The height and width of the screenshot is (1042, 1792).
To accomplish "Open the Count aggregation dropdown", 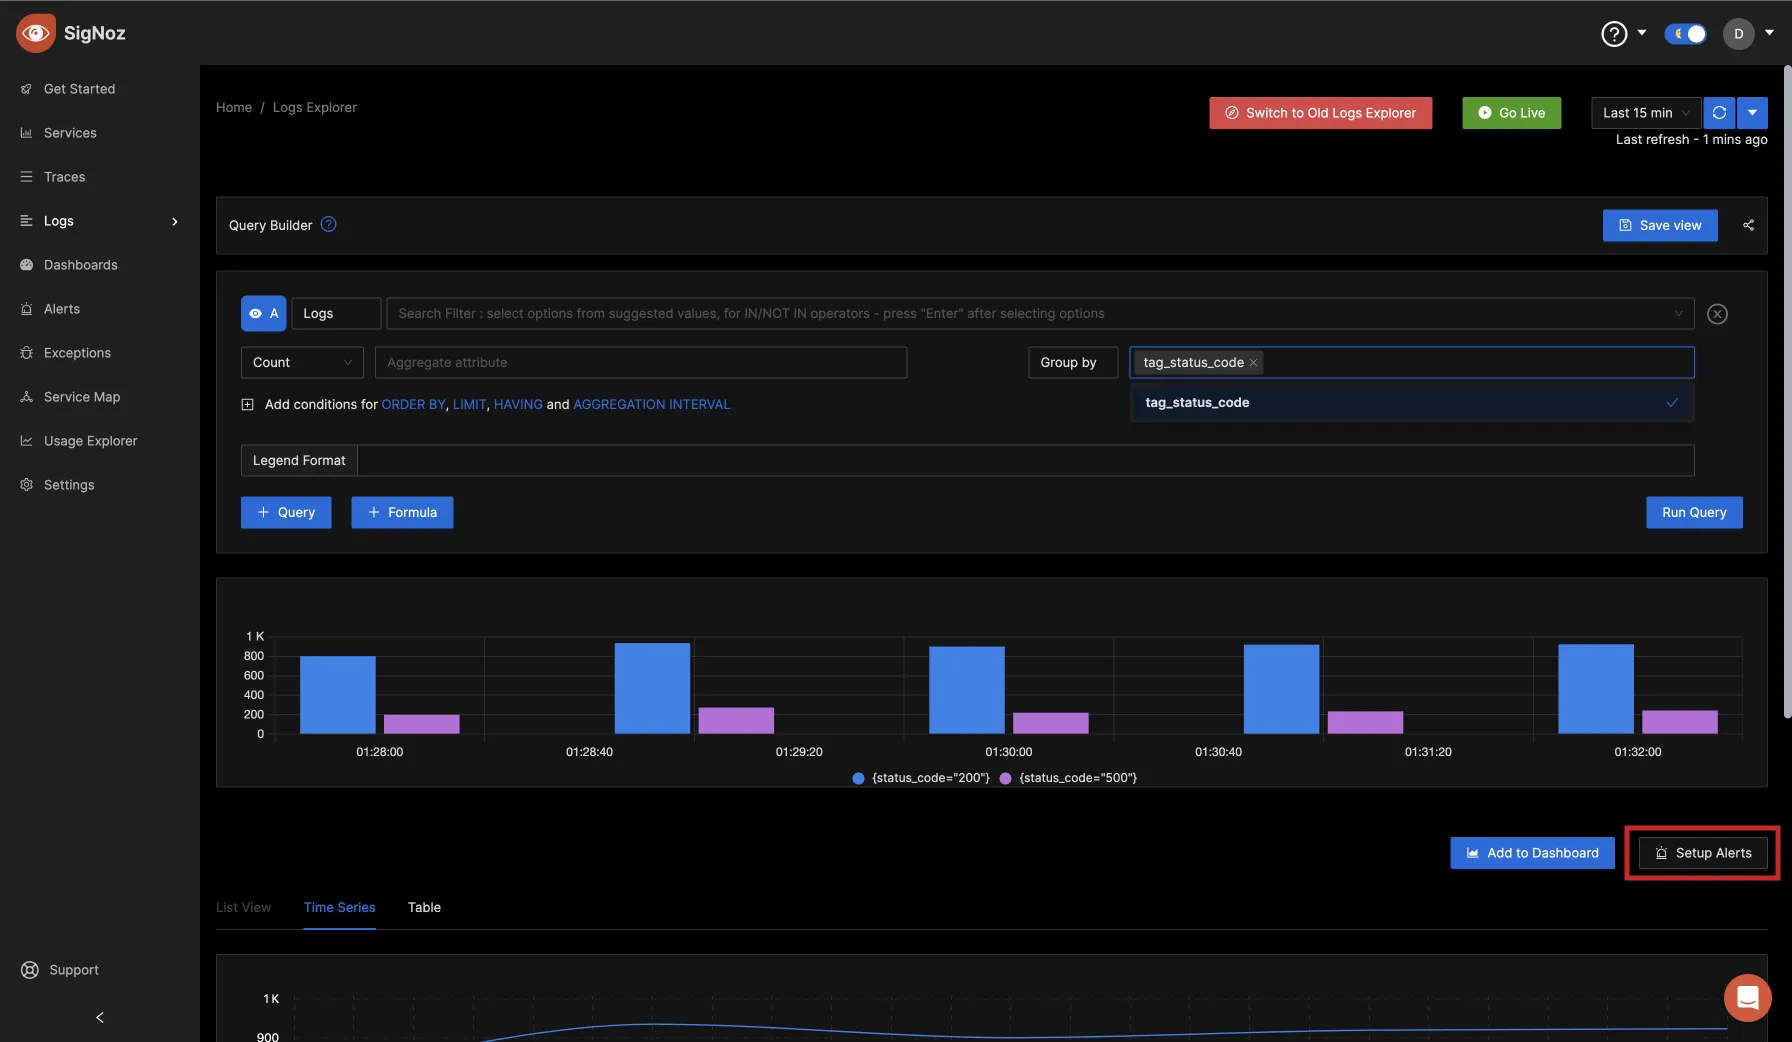I will pyautogui.click(x=302, y=362).
